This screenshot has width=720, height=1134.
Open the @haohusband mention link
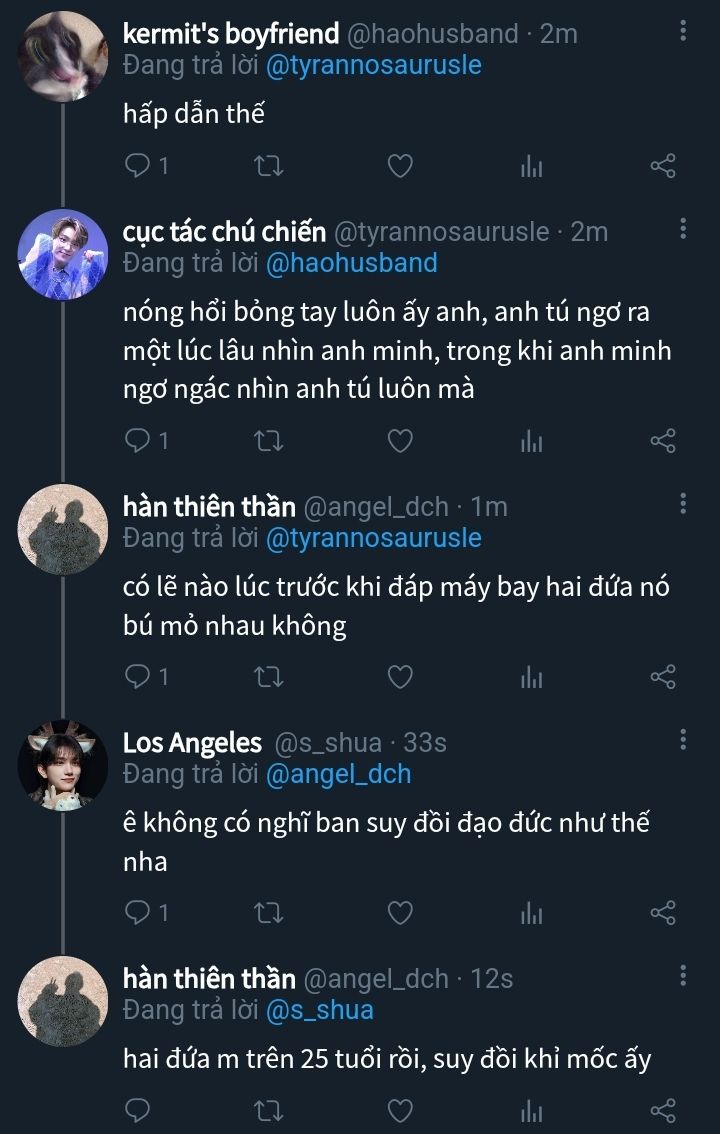(x=351, y=263)
